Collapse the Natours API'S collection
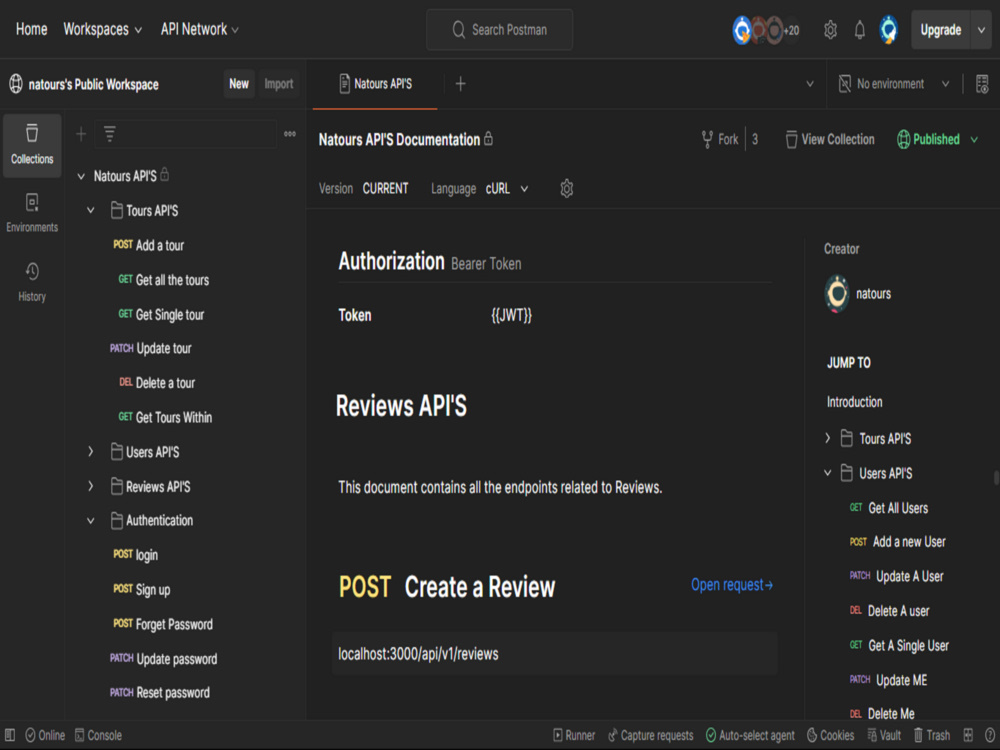Image resolution: width=1000 pixels, height=750 pixels. [x=81, y=176]
